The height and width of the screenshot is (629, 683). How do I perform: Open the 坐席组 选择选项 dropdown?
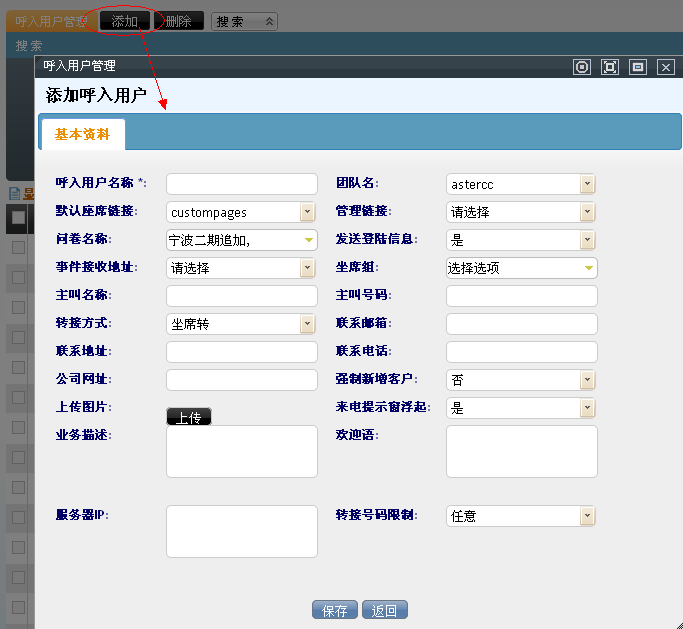click(x=521, y=268)
